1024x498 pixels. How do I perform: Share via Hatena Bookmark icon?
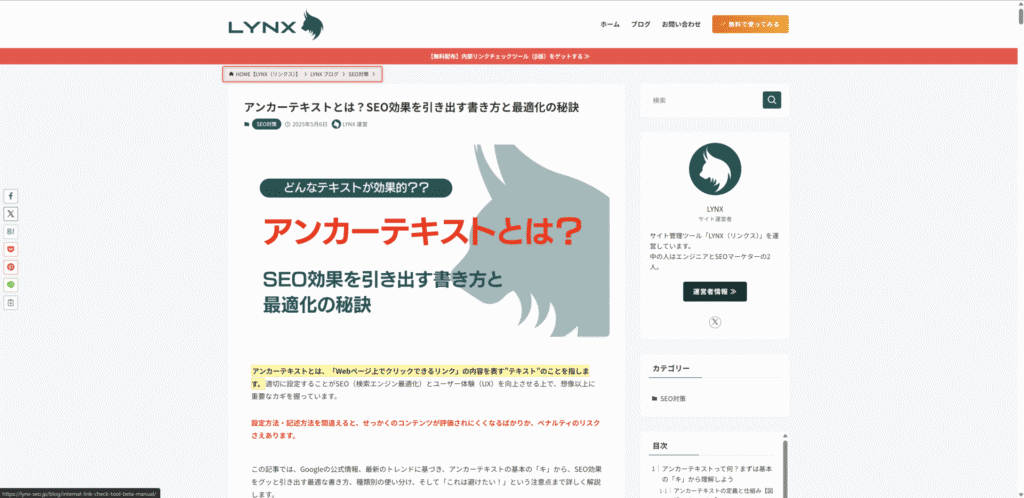pyautogui.click(x=10, y=231)
